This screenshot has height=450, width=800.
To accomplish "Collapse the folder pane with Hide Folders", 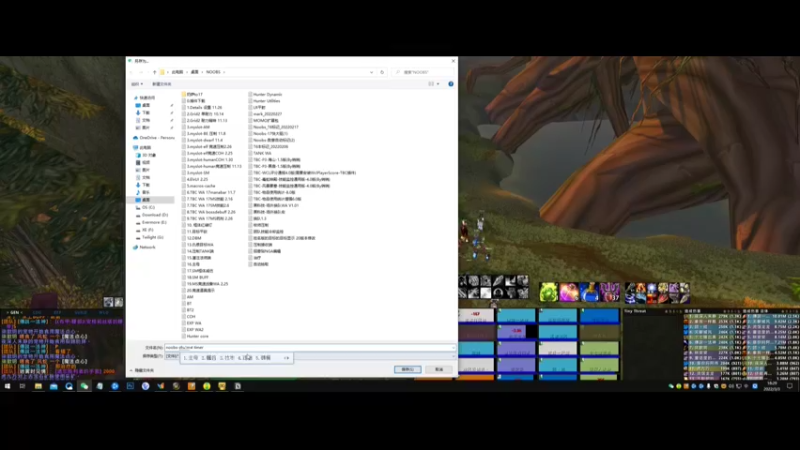I will pyautogui.click(x=142, y=370).
